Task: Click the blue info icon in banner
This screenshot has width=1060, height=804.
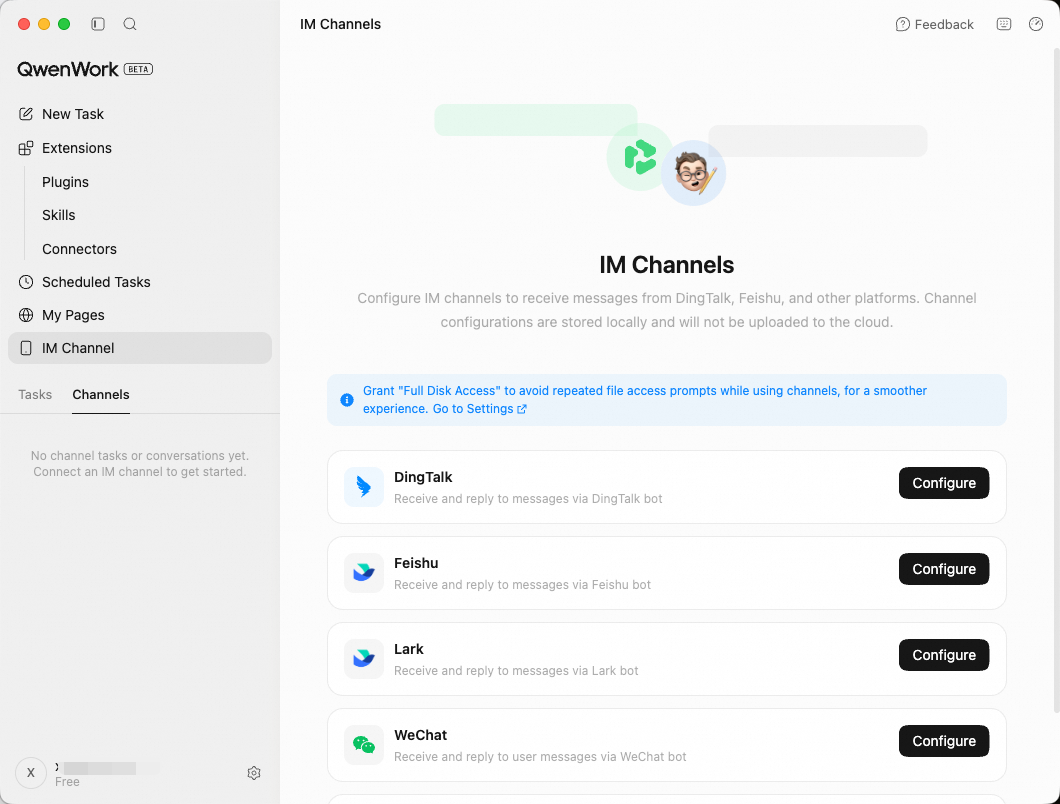Action: pos(347,400)
